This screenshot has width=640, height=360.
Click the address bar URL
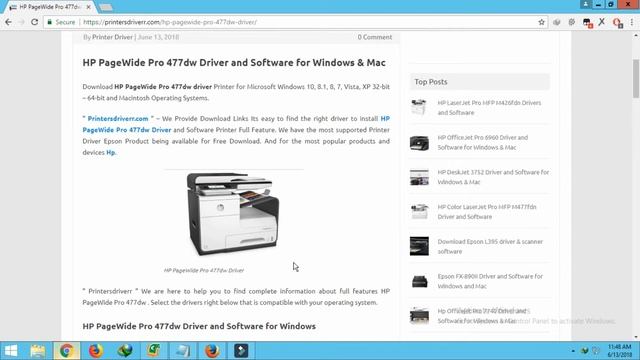click(170, 22)
